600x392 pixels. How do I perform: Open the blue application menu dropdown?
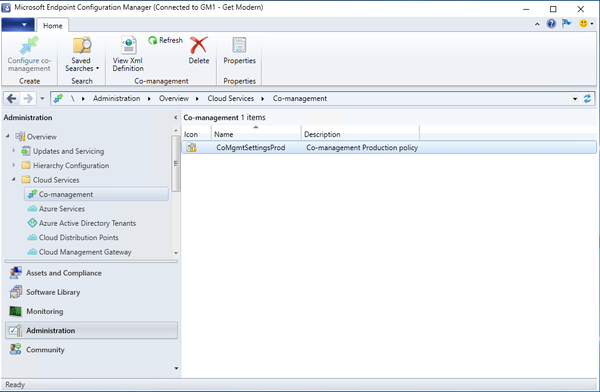[18, 25]
